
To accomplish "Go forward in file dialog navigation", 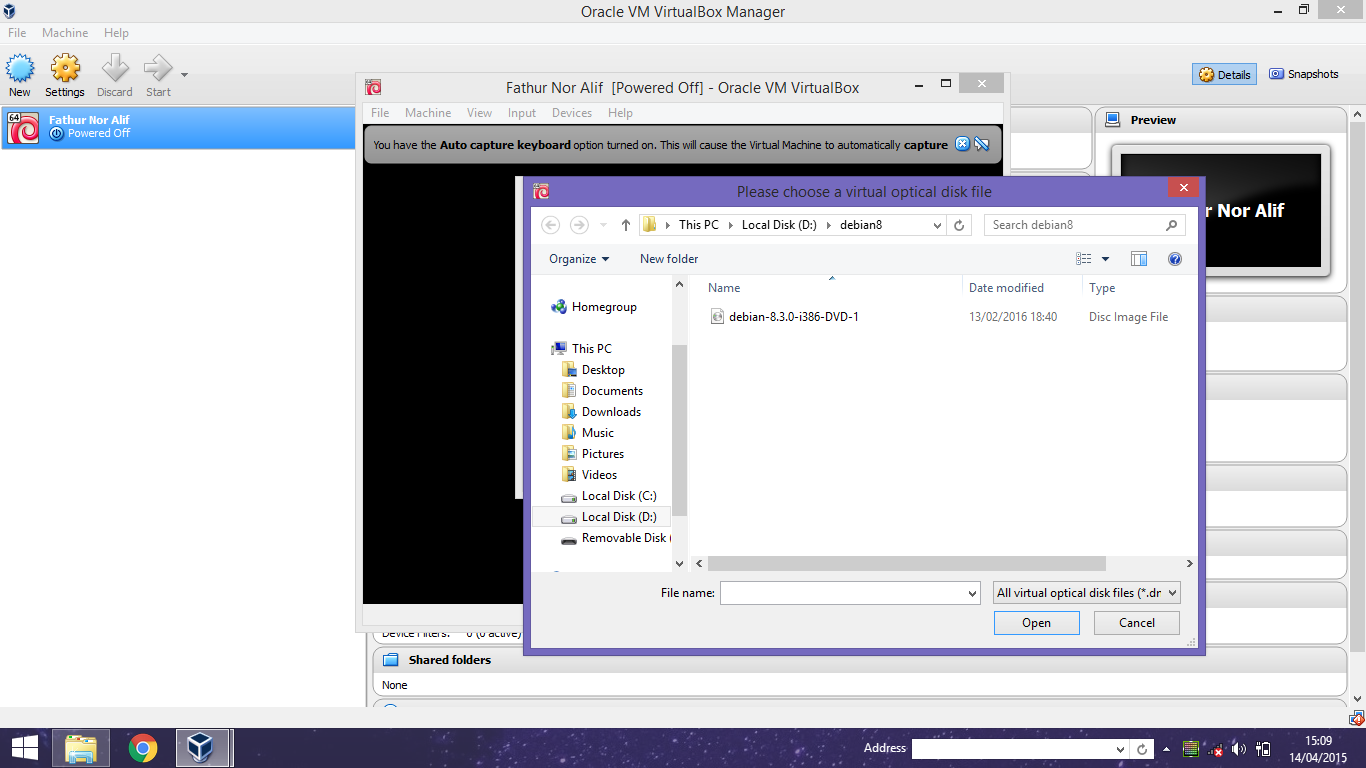I will coord(579,225).
